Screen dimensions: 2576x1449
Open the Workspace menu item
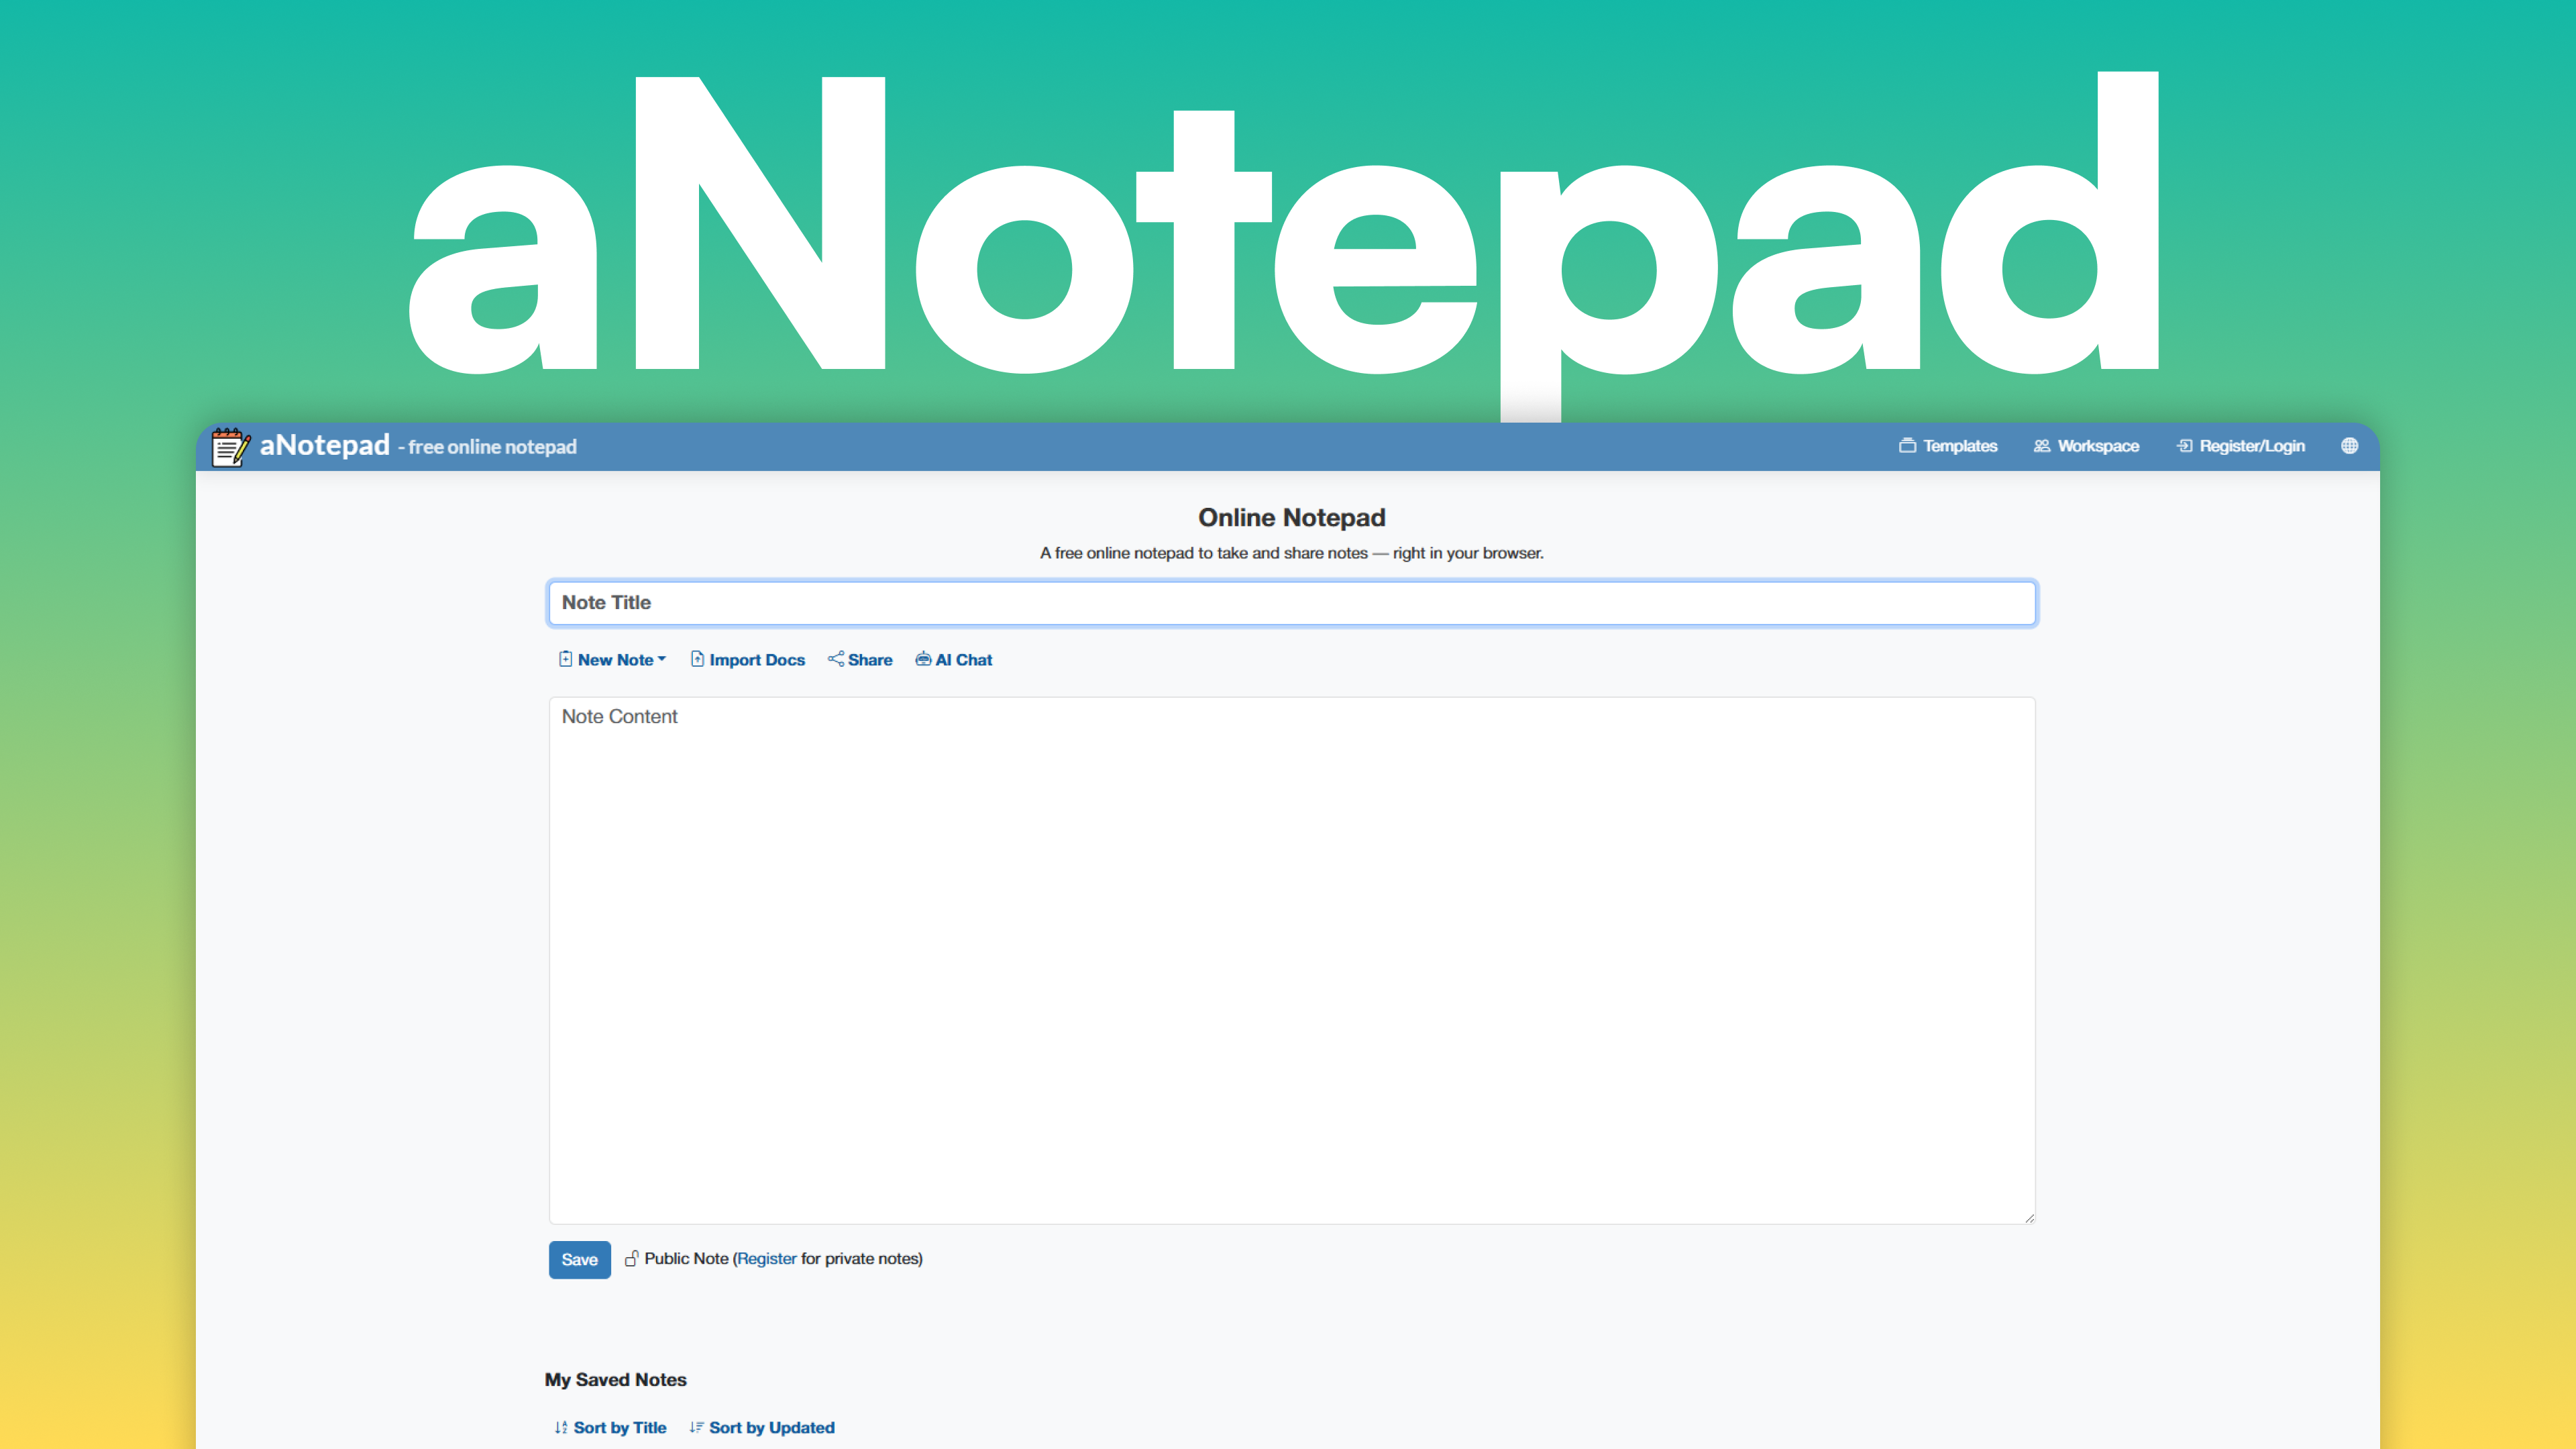point(2086,446)
